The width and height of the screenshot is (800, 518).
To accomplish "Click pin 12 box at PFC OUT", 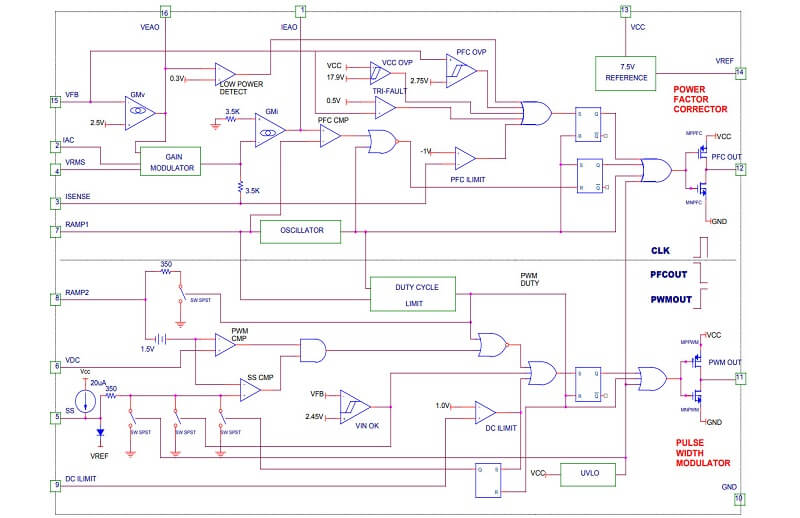I will tap(740, 168).
